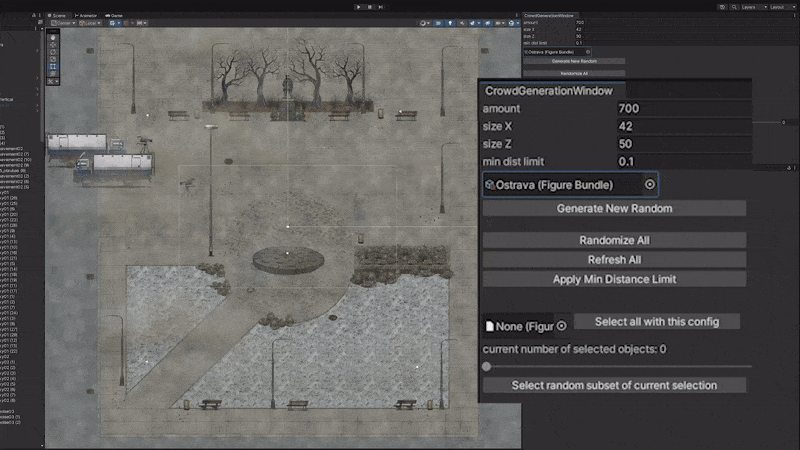This screenshot has width=800, height=450.
Task: Start Play mode with the play button
Action: tap(359, 7)
